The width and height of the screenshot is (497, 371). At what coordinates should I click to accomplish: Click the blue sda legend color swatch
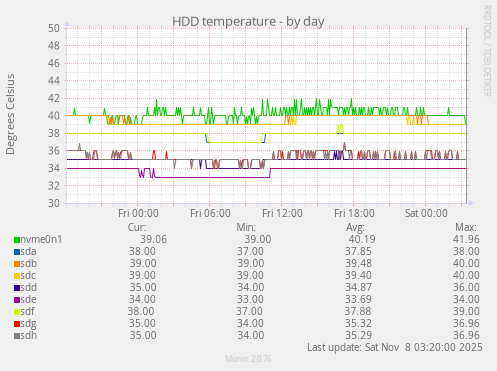tap(17, 252)
